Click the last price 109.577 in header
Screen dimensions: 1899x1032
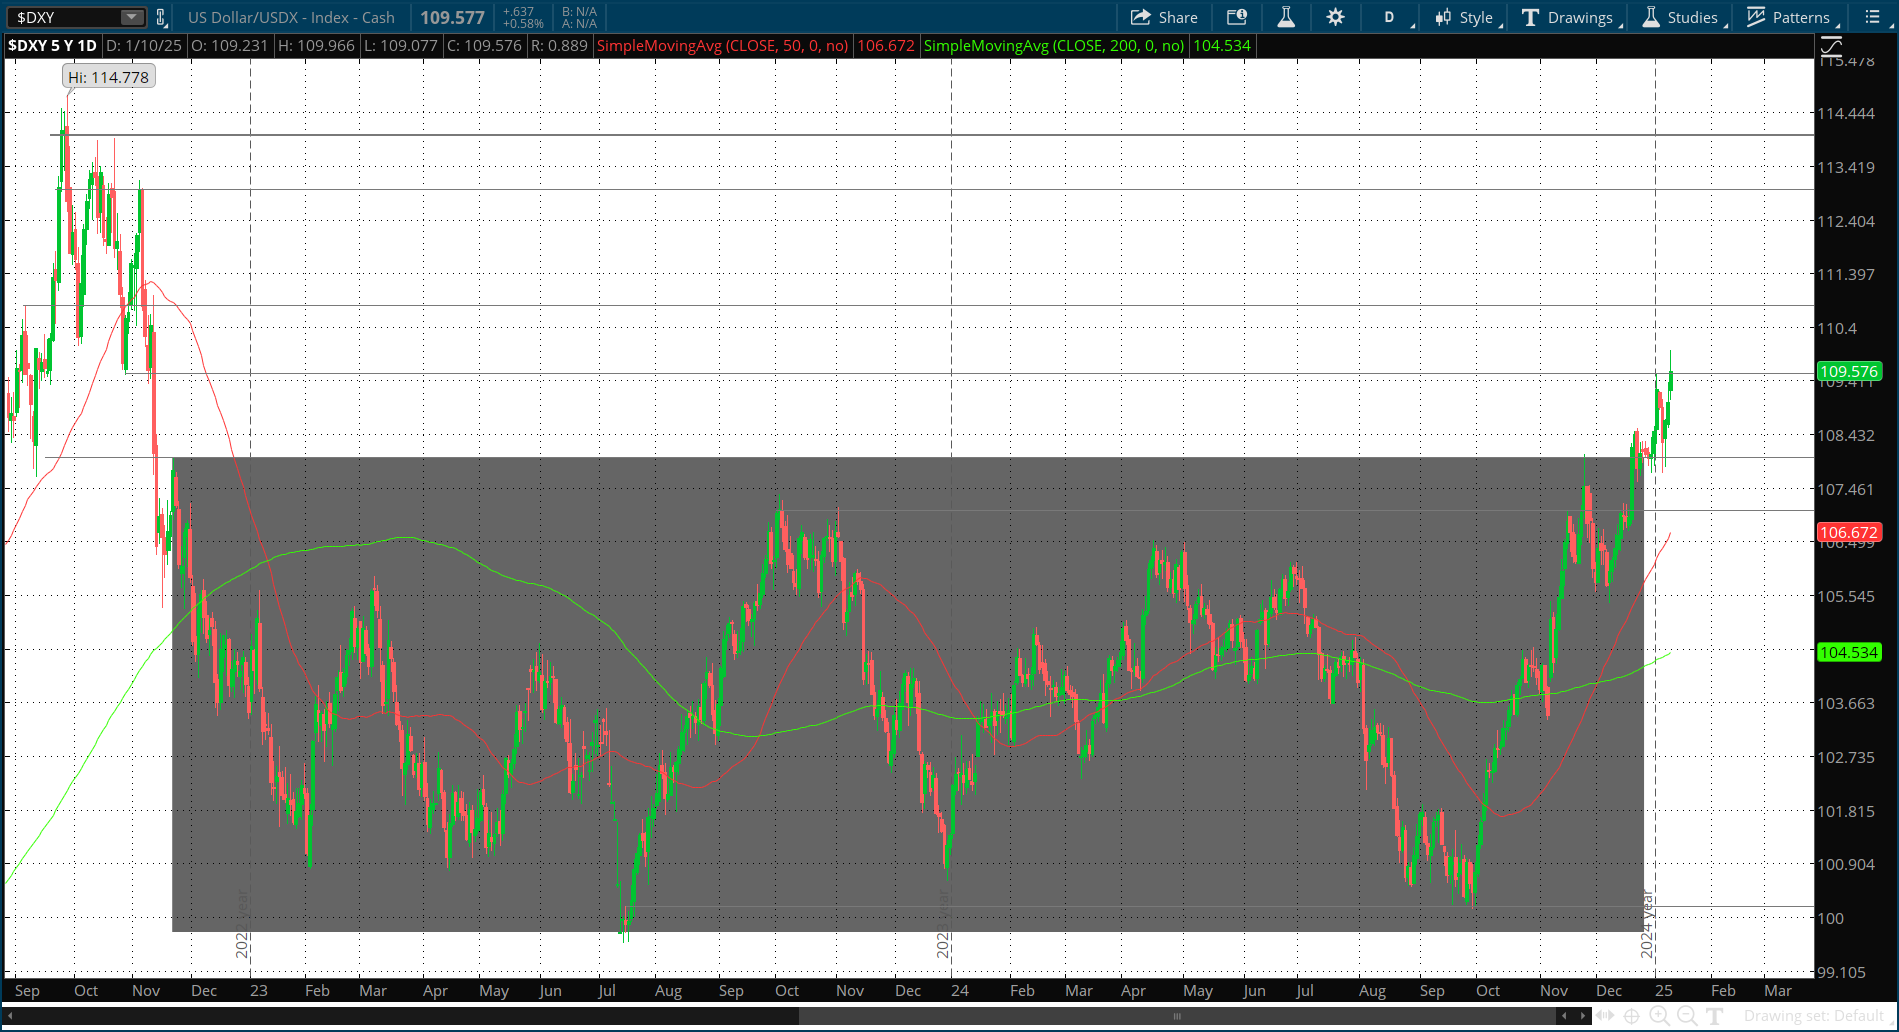pos(452,17)
